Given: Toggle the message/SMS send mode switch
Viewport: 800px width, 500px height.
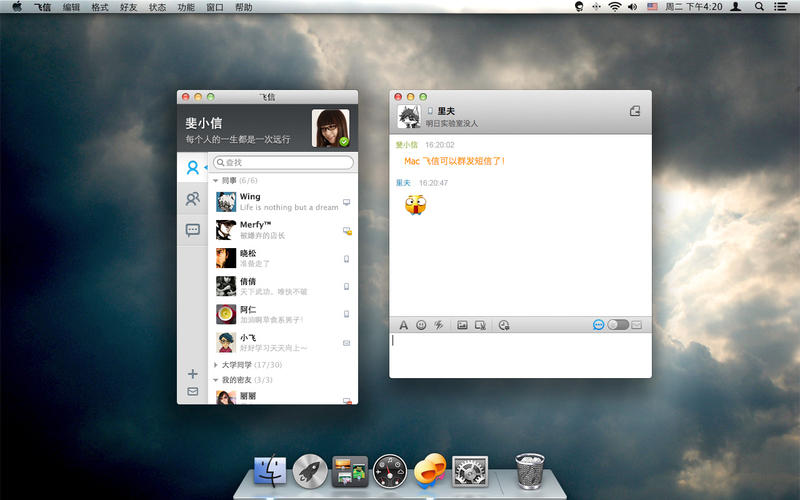Looking at the screenshot, I should point(618,325).
